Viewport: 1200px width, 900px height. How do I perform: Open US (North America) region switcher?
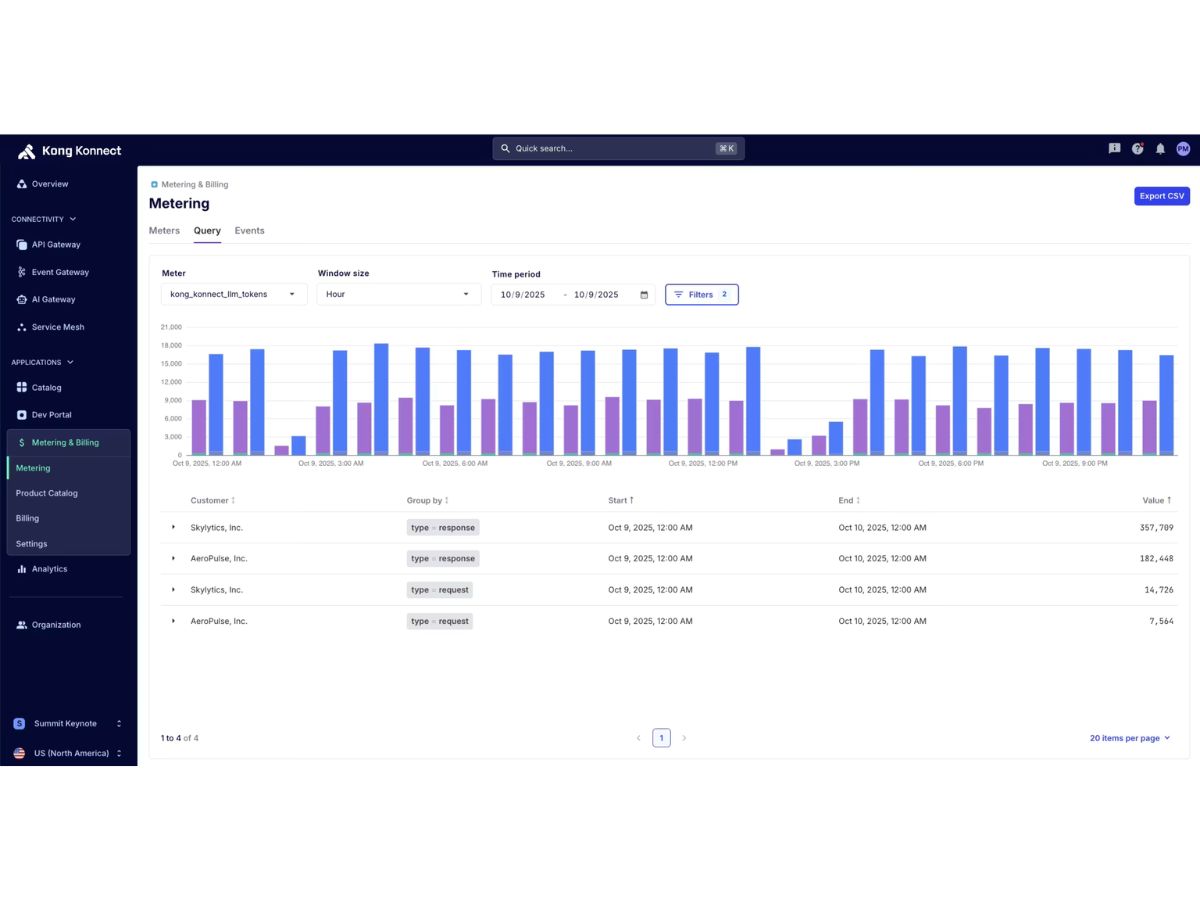click(67, 753)
